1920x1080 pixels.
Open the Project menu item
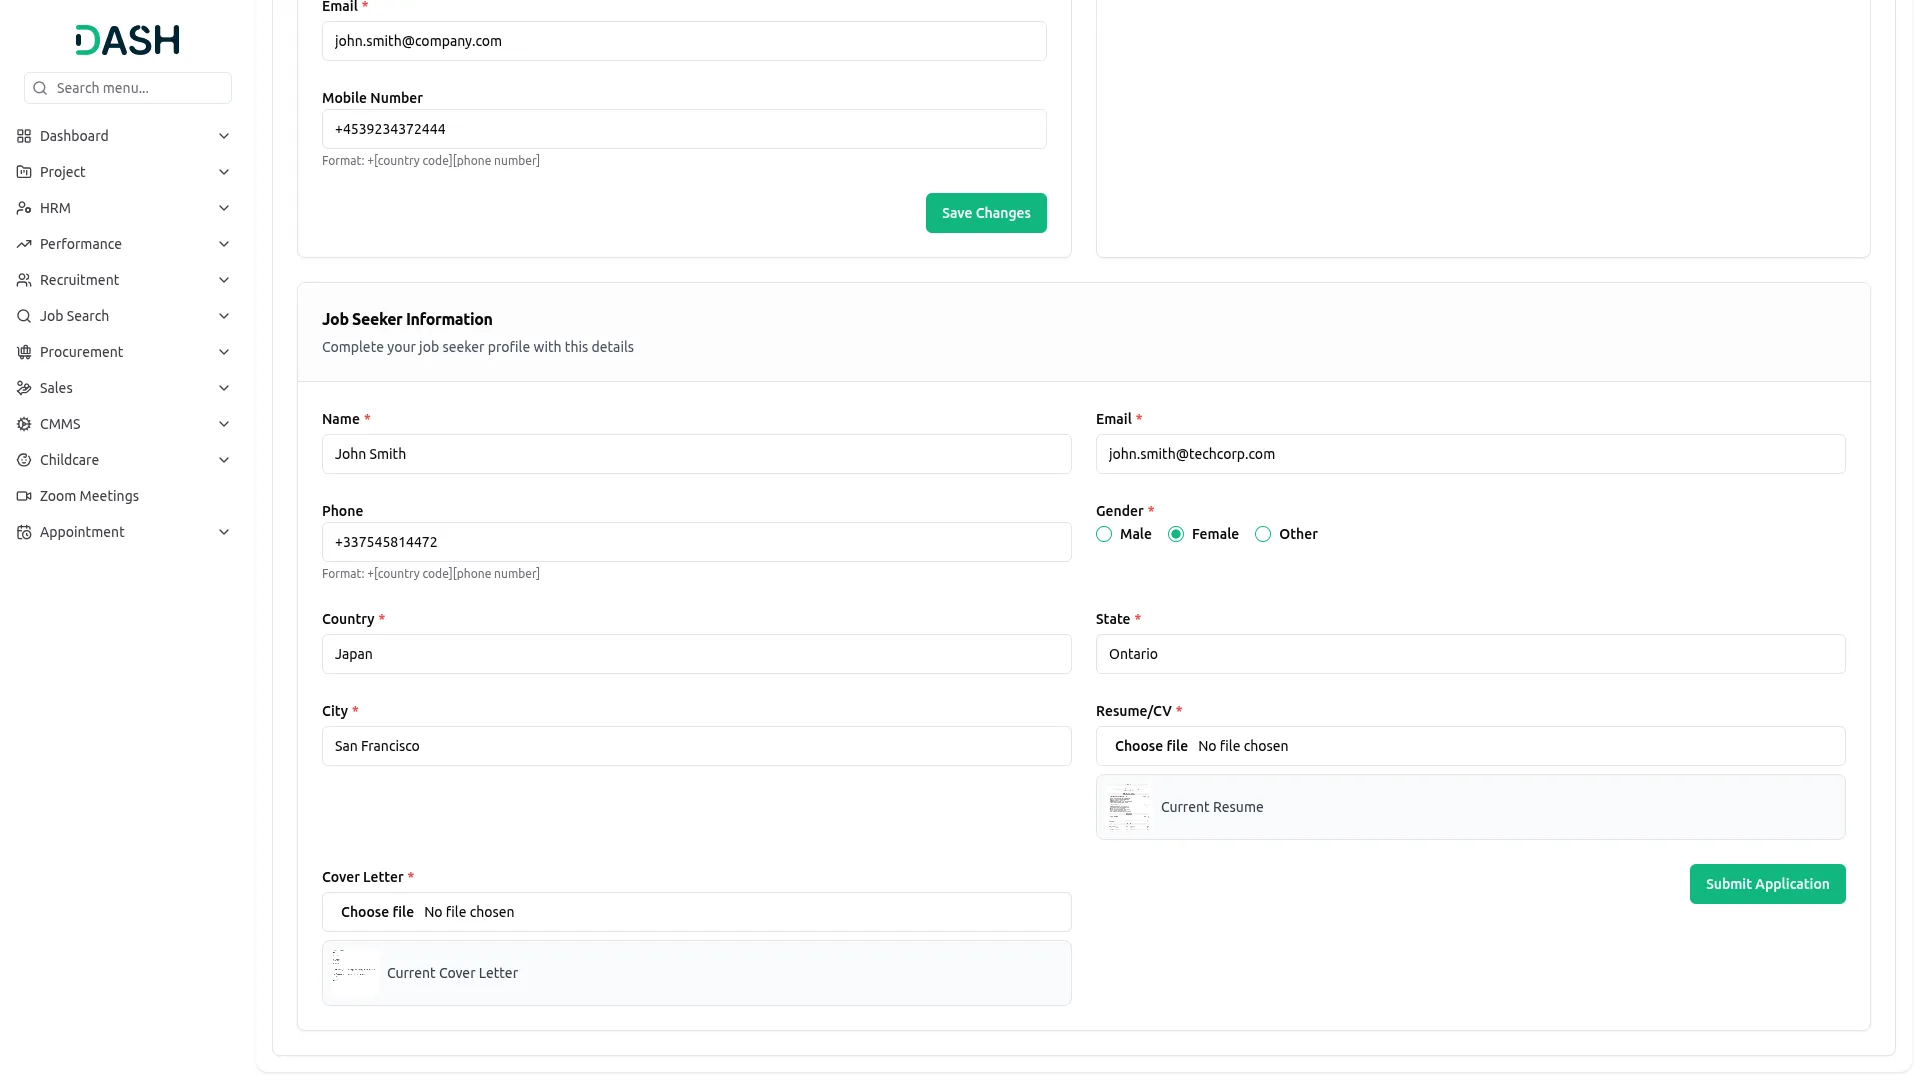(63, 172)
